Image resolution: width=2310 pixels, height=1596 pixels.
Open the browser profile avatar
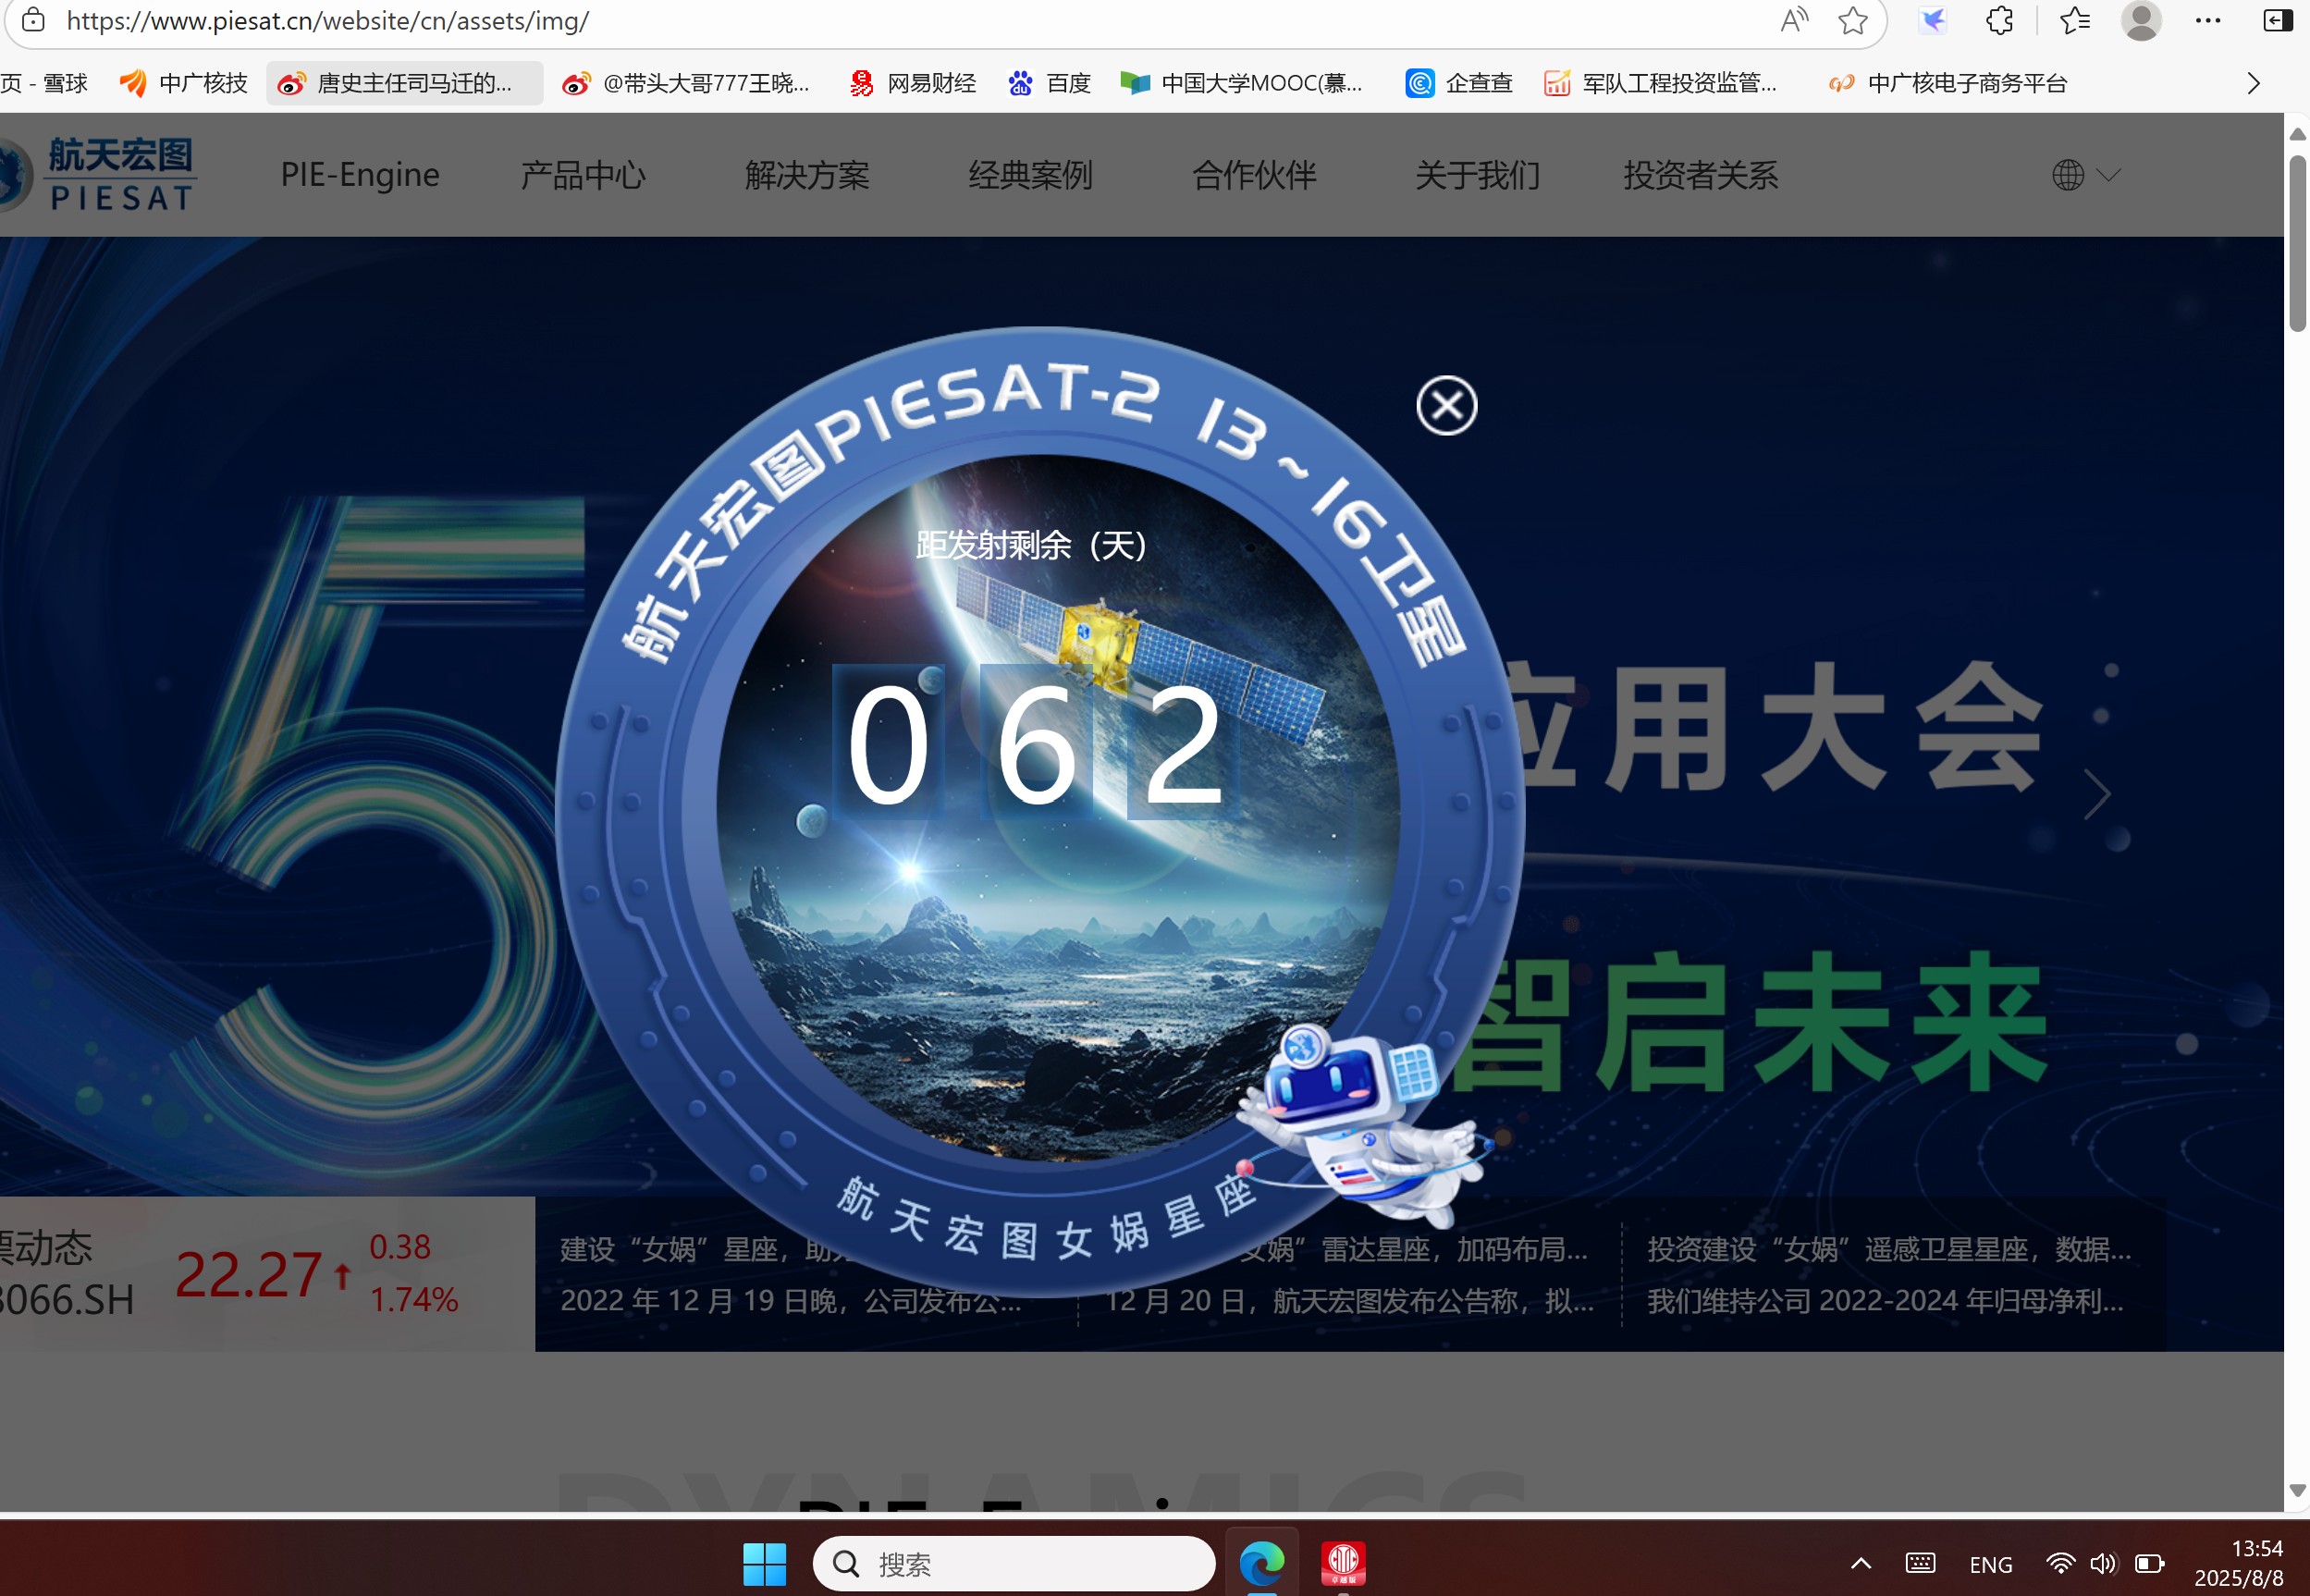tap(2141, 20)
